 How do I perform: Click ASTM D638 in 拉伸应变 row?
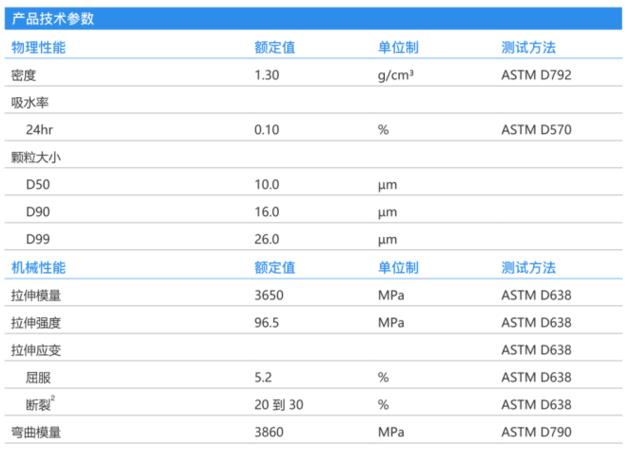pyautogui.click(x=536, y=350)
